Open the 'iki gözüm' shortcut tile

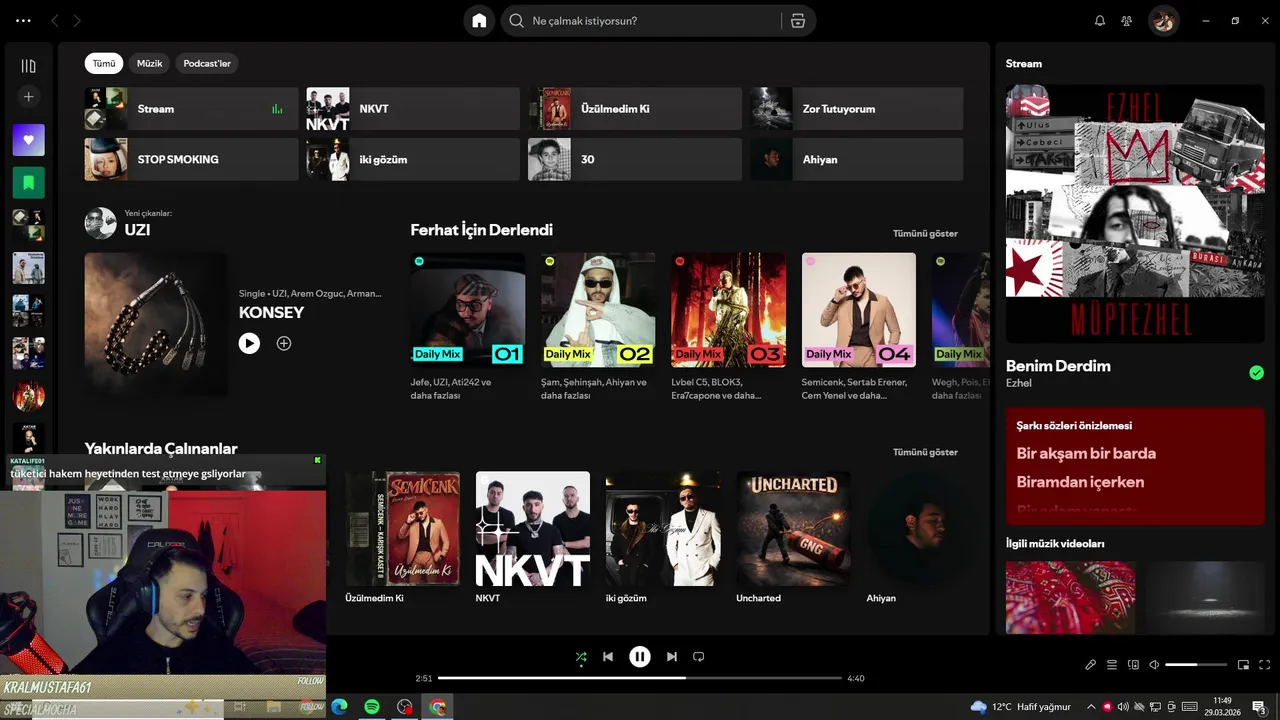[413, 159]
